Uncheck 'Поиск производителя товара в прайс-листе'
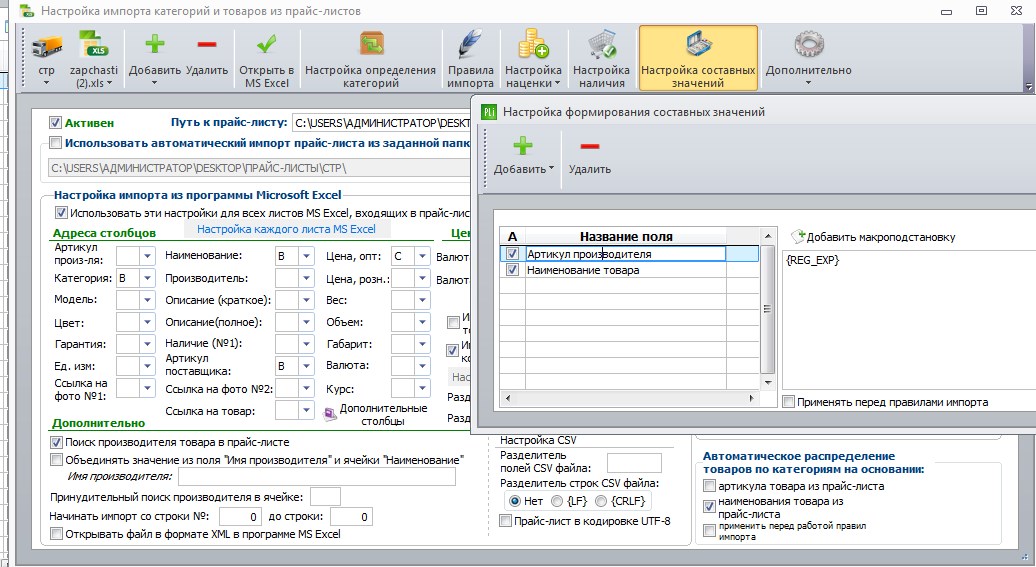The width and height of the screenshot is (1036, 567). (x=56, y=442)
